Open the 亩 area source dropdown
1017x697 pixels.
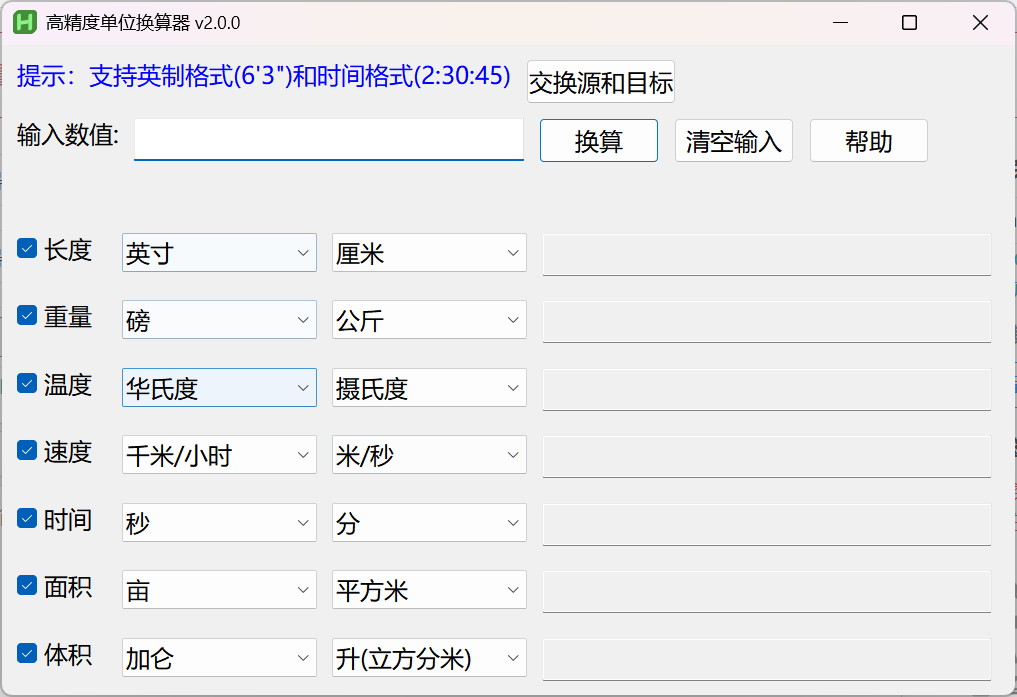click(x=219, y=590)
